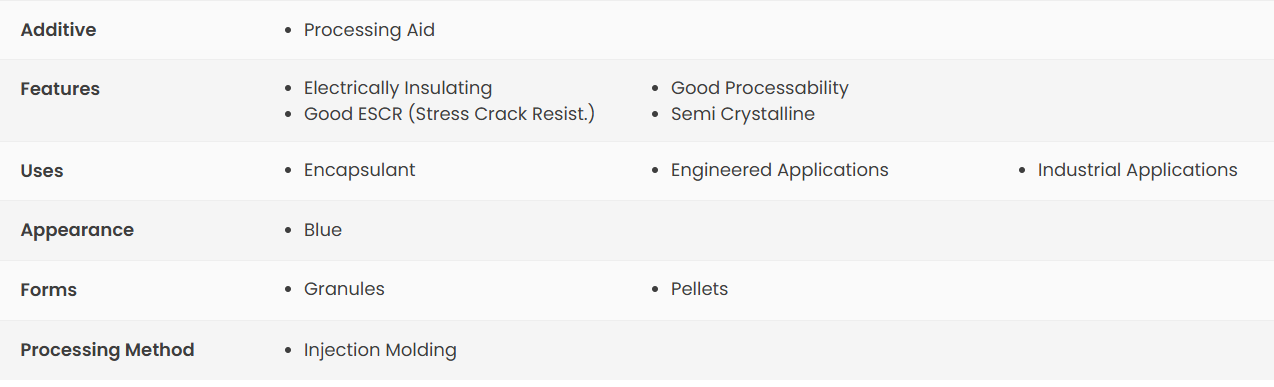The width and height of the screenshot is (1274, 387).
Task: Click the Additive row label
Action: (x=58, y=30)
